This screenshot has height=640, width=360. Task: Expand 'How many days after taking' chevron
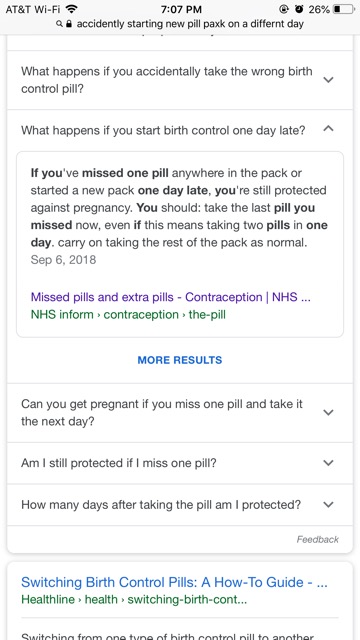328,504
